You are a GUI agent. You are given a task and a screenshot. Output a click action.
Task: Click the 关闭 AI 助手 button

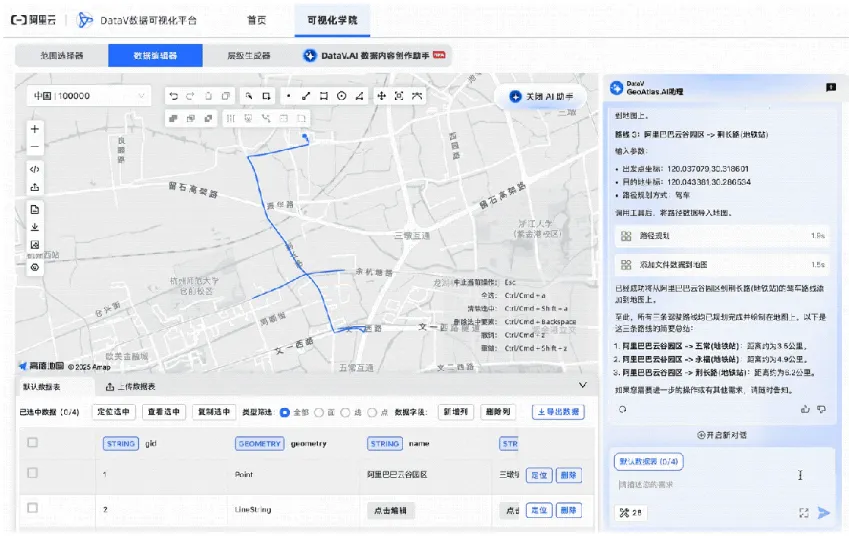pos(541,96)
